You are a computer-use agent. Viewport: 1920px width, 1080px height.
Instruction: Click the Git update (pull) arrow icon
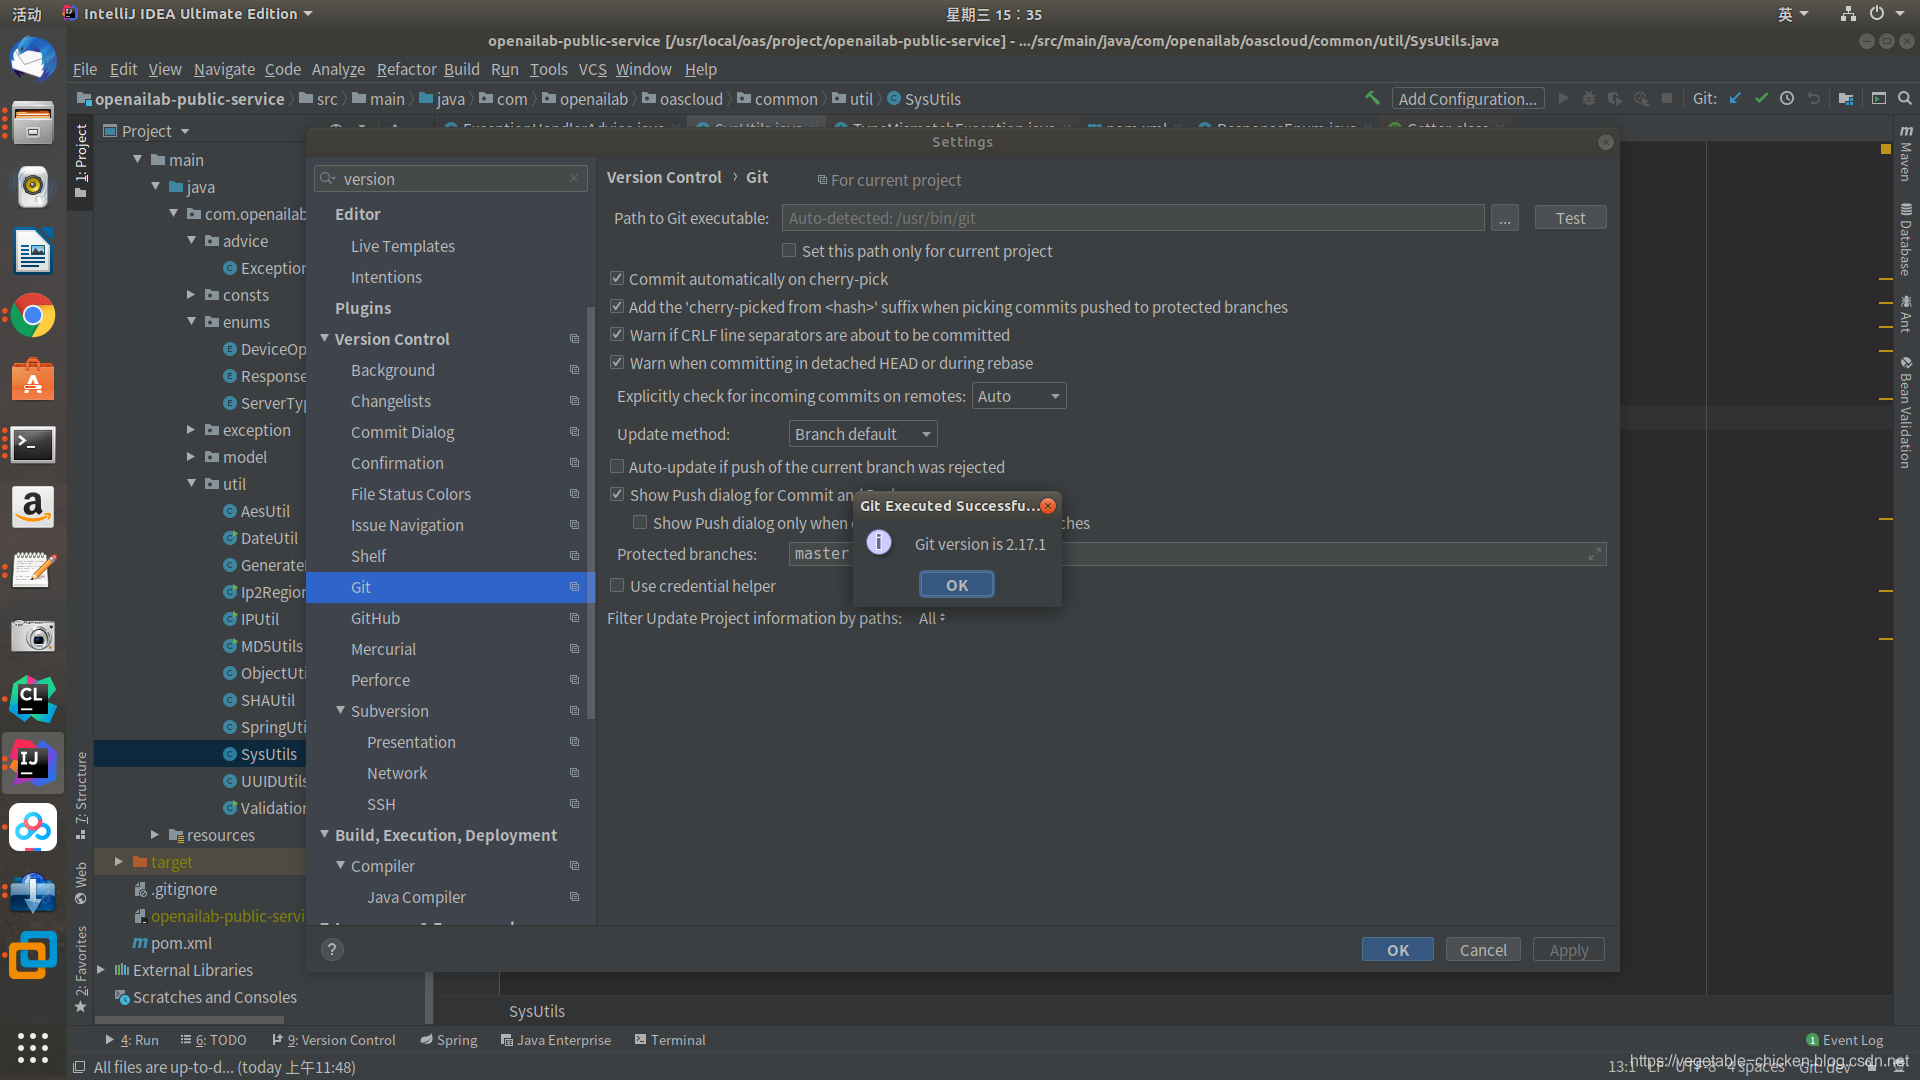(1735, 98)
